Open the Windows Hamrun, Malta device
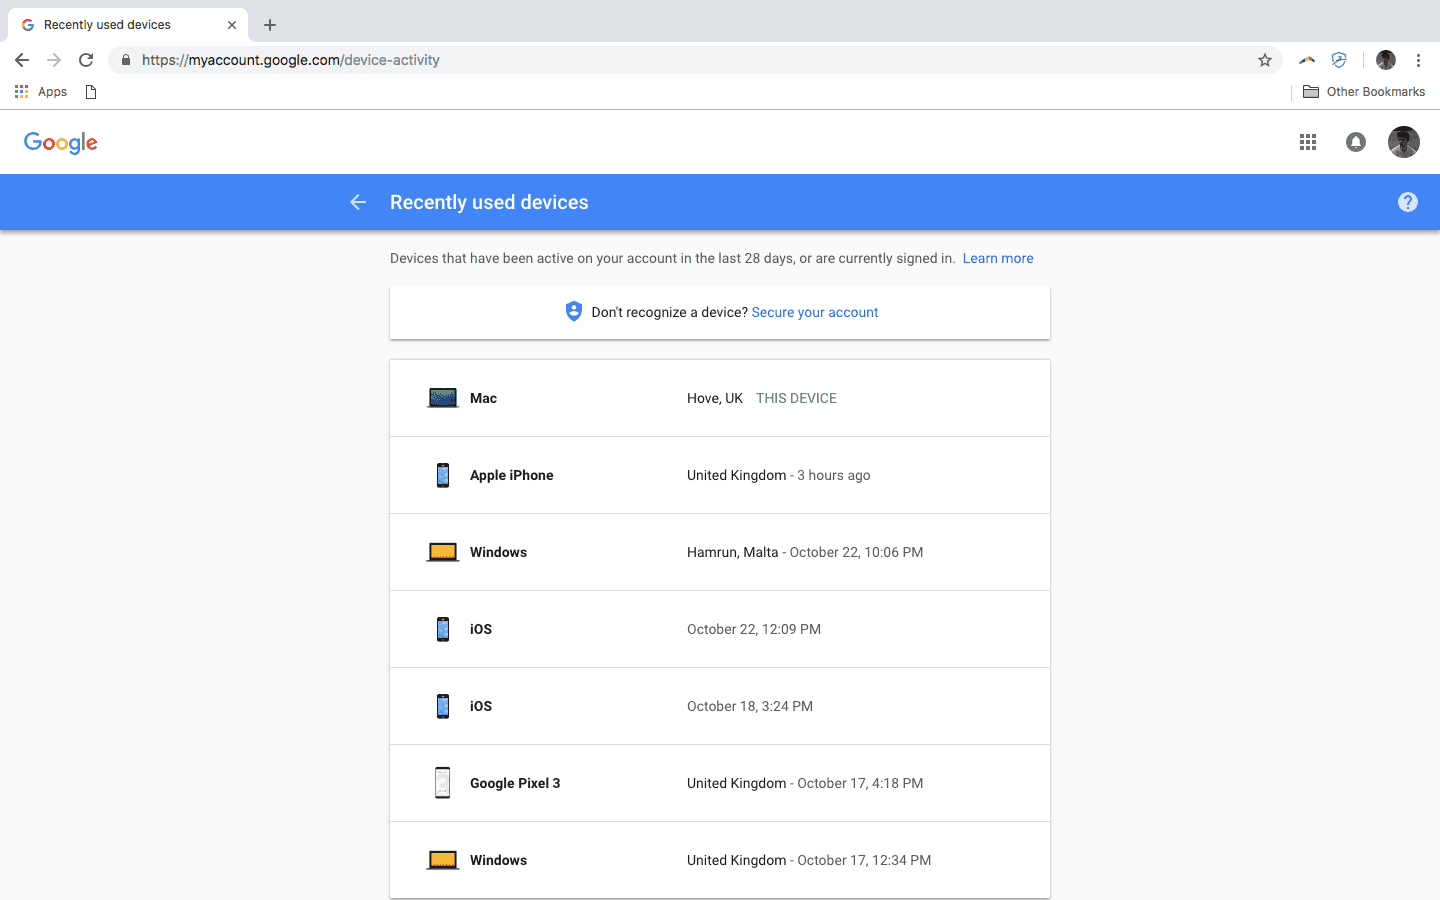This screenshot has height=900, width=1440. point(720,552)
